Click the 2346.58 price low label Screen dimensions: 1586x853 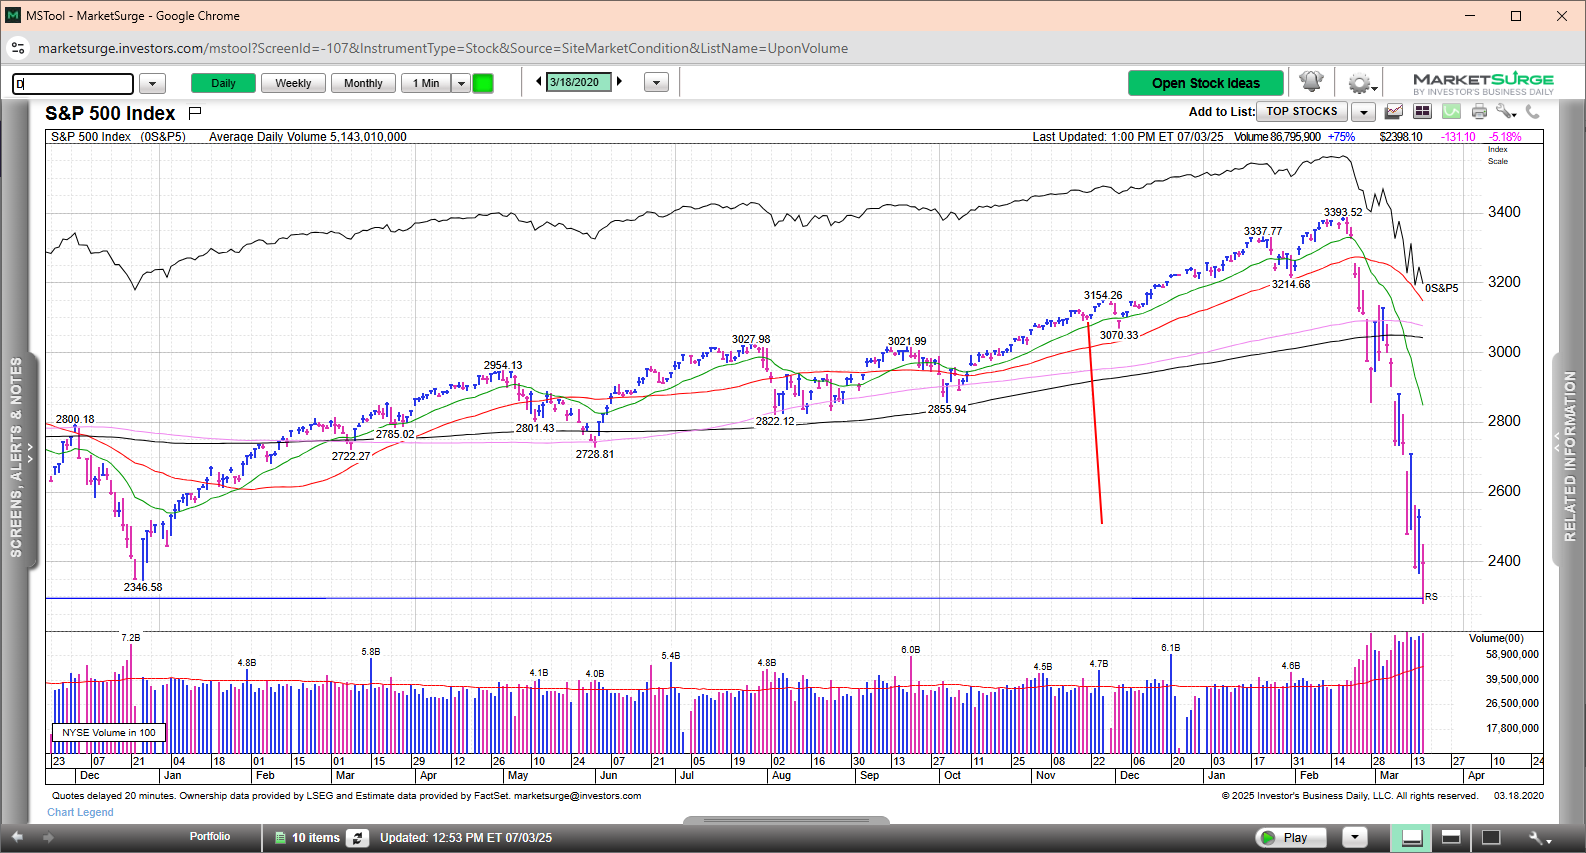pyautogui.click(x=143, y=587)
